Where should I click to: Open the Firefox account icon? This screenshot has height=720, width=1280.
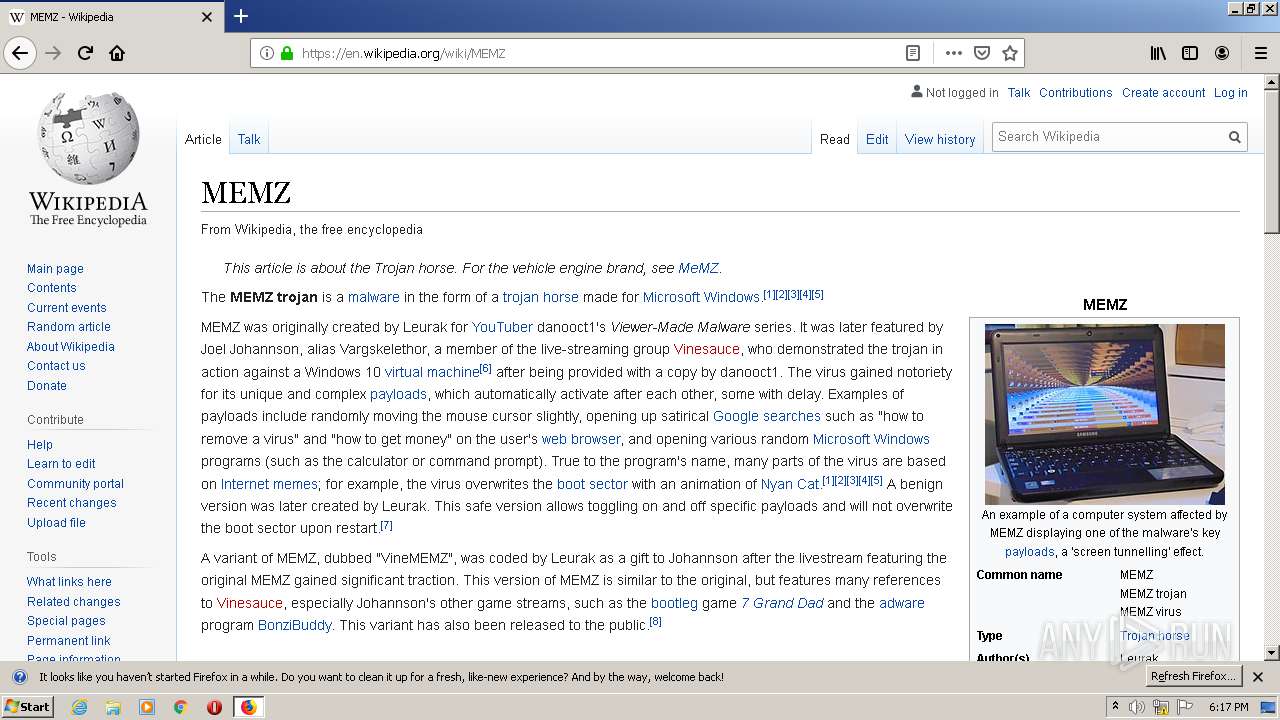tap(1222, 53)
